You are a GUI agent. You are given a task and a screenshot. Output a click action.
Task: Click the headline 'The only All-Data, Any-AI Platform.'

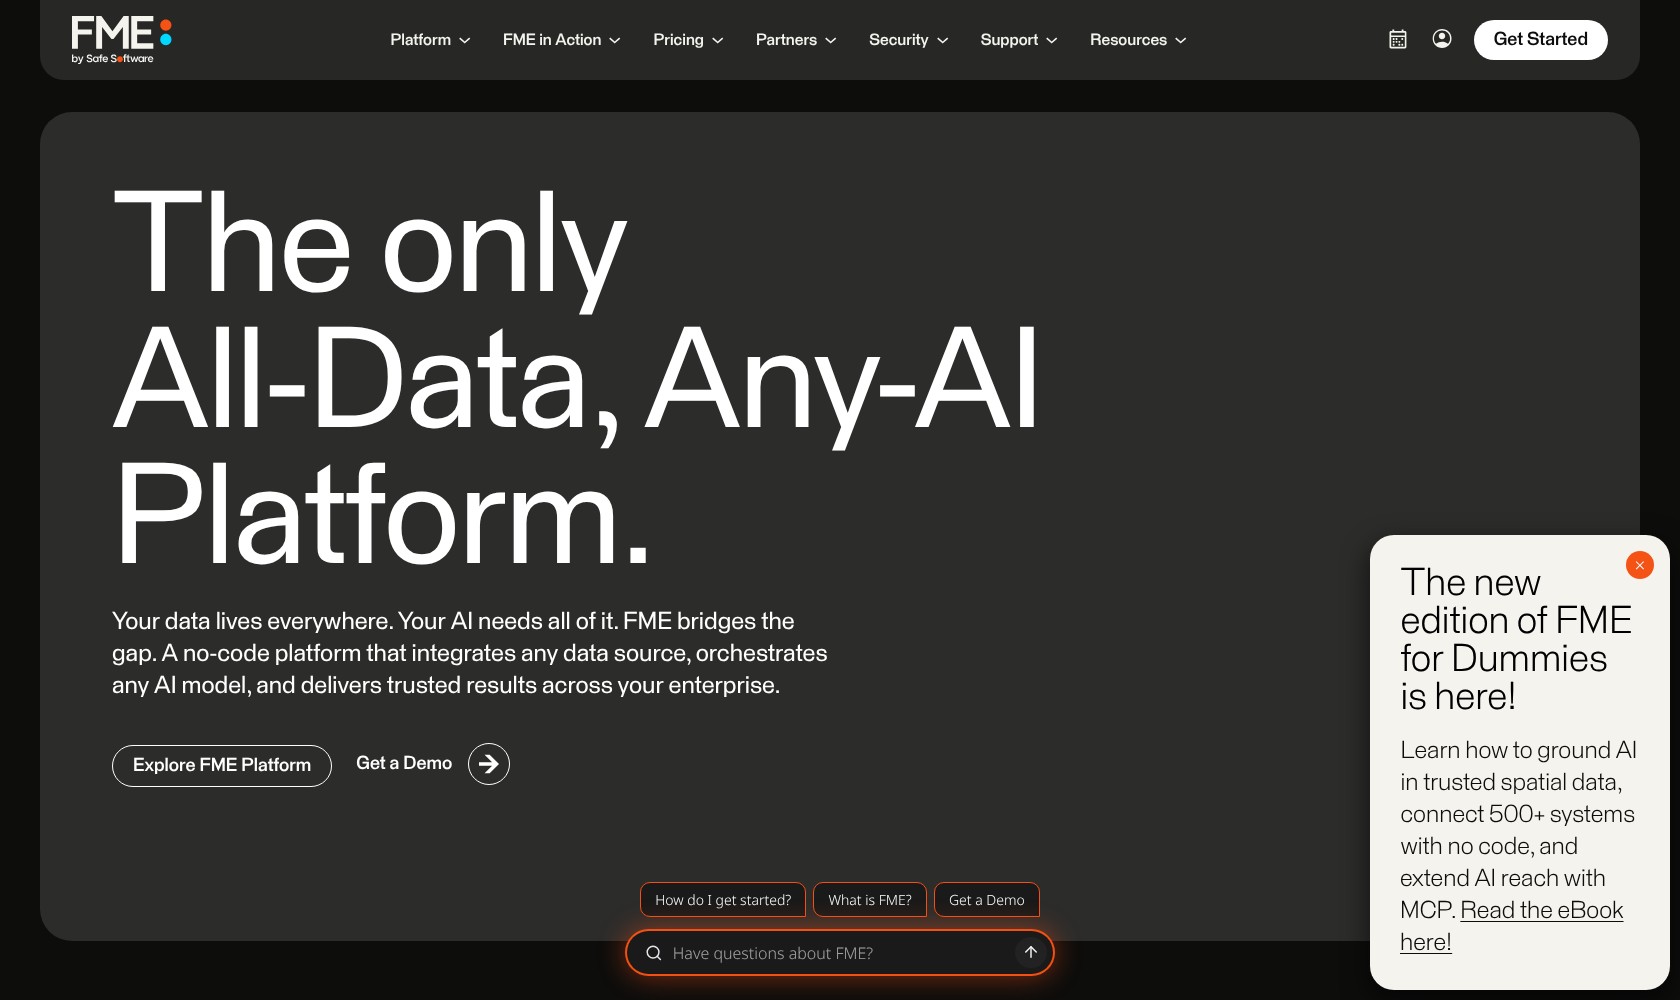coord(576,379)
